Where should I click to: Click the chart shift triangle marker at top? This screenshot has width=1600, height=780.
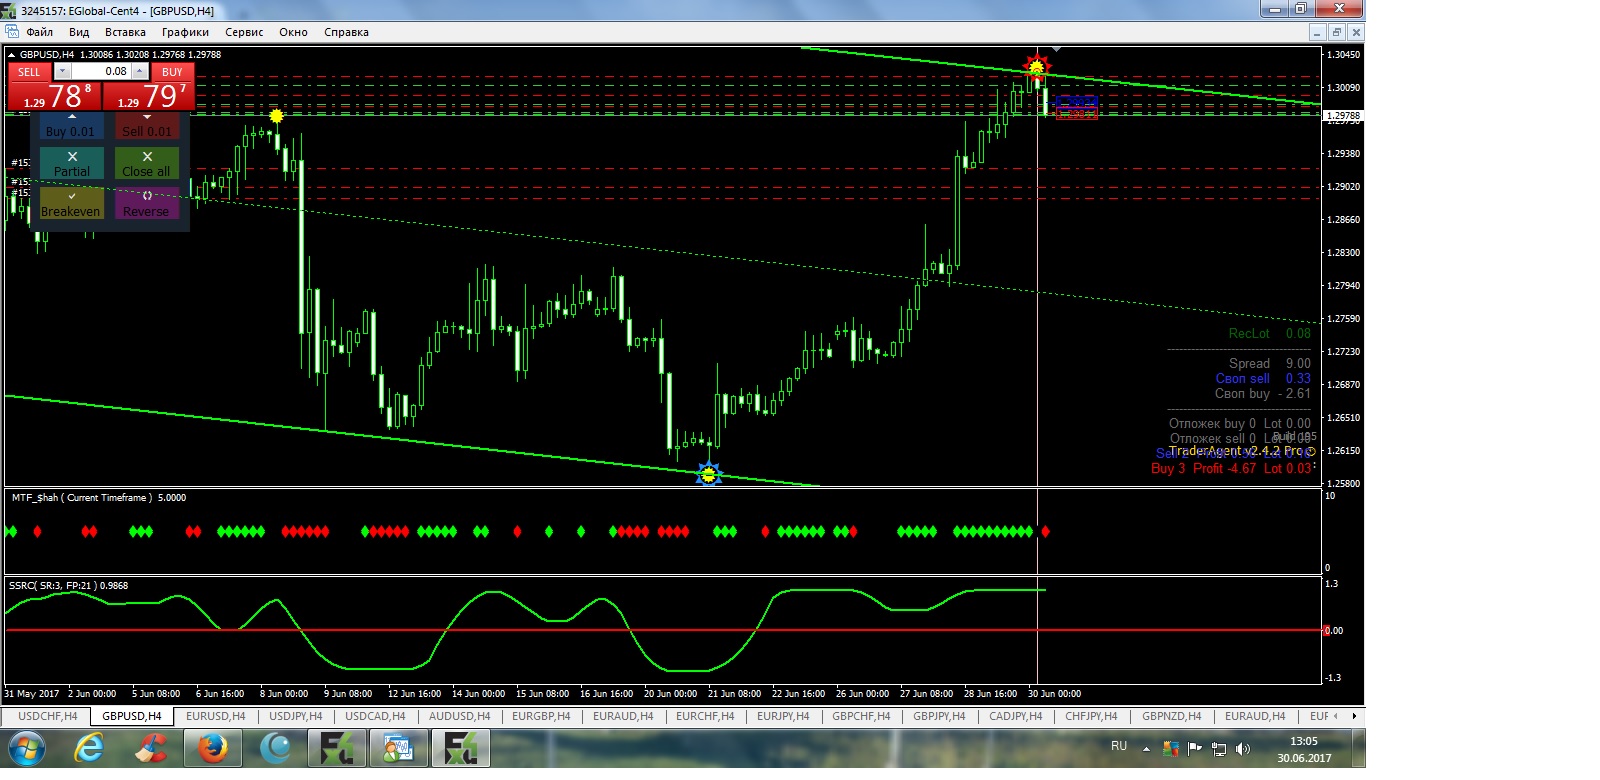[1056, 49]
